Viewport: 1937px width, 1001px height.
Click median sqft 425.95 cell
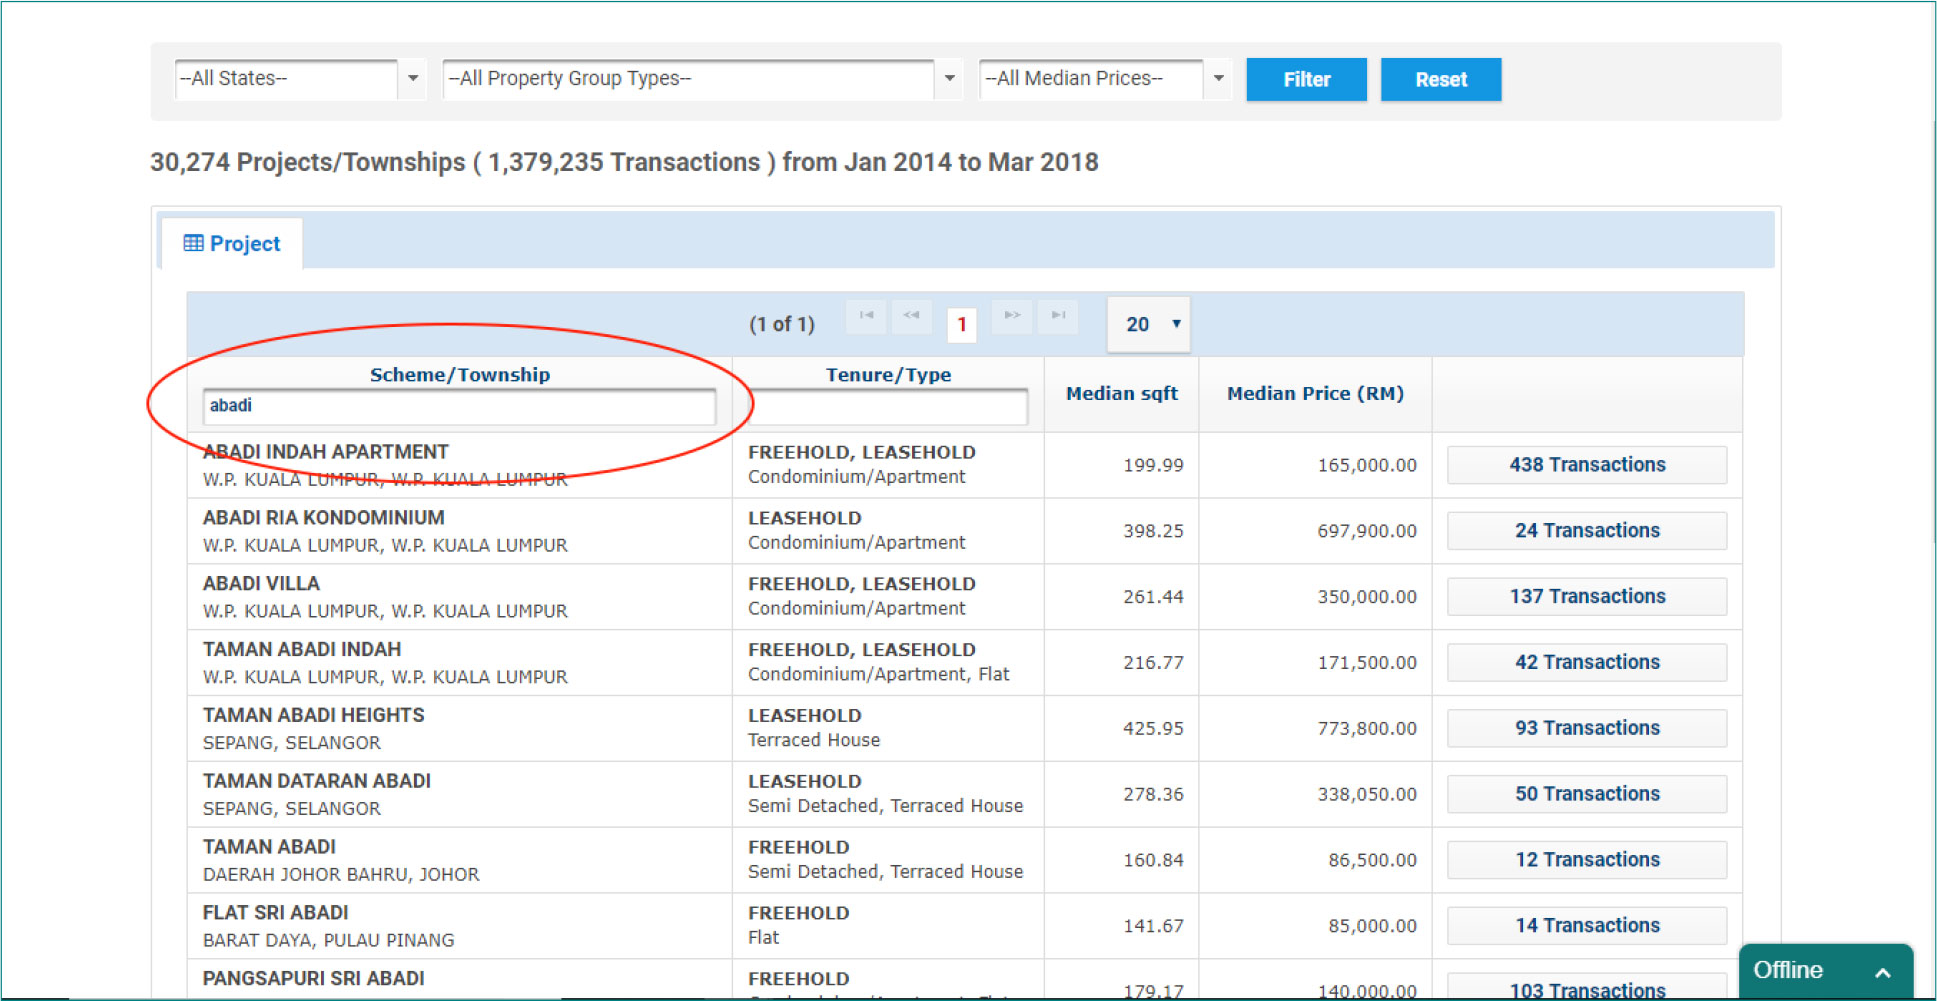click(1153, 729)
